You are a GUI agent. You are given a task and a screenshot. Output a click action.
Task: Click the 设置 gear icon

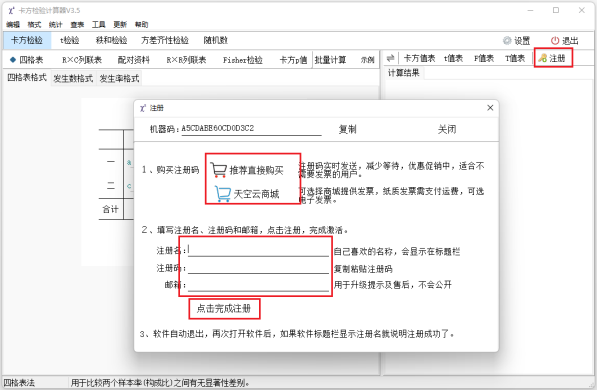pos(507,40)
